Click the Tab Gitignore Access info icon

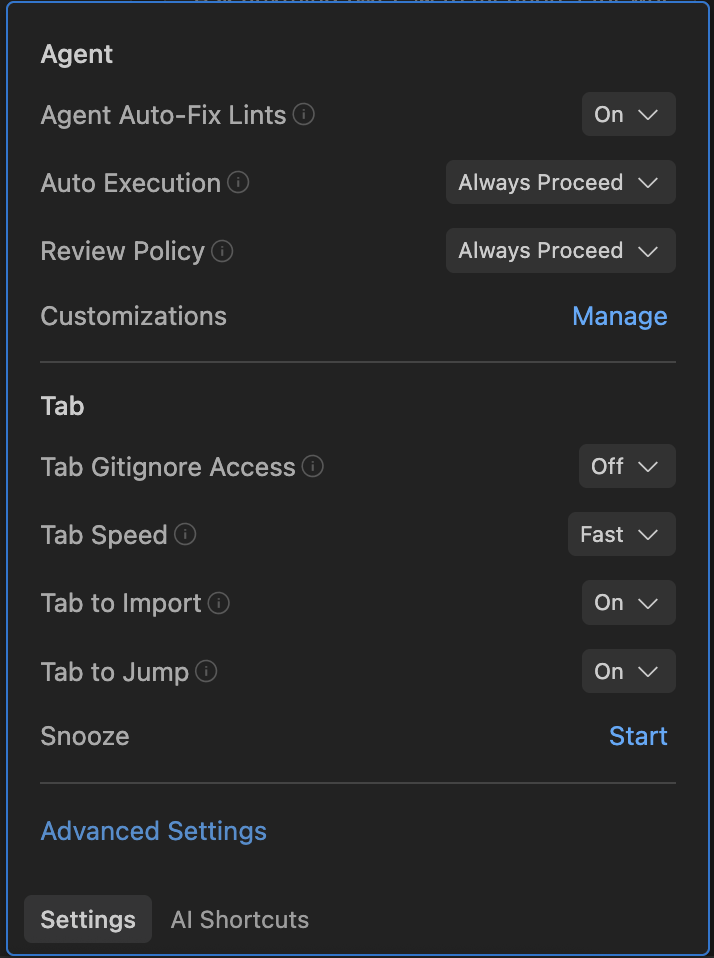312,466
